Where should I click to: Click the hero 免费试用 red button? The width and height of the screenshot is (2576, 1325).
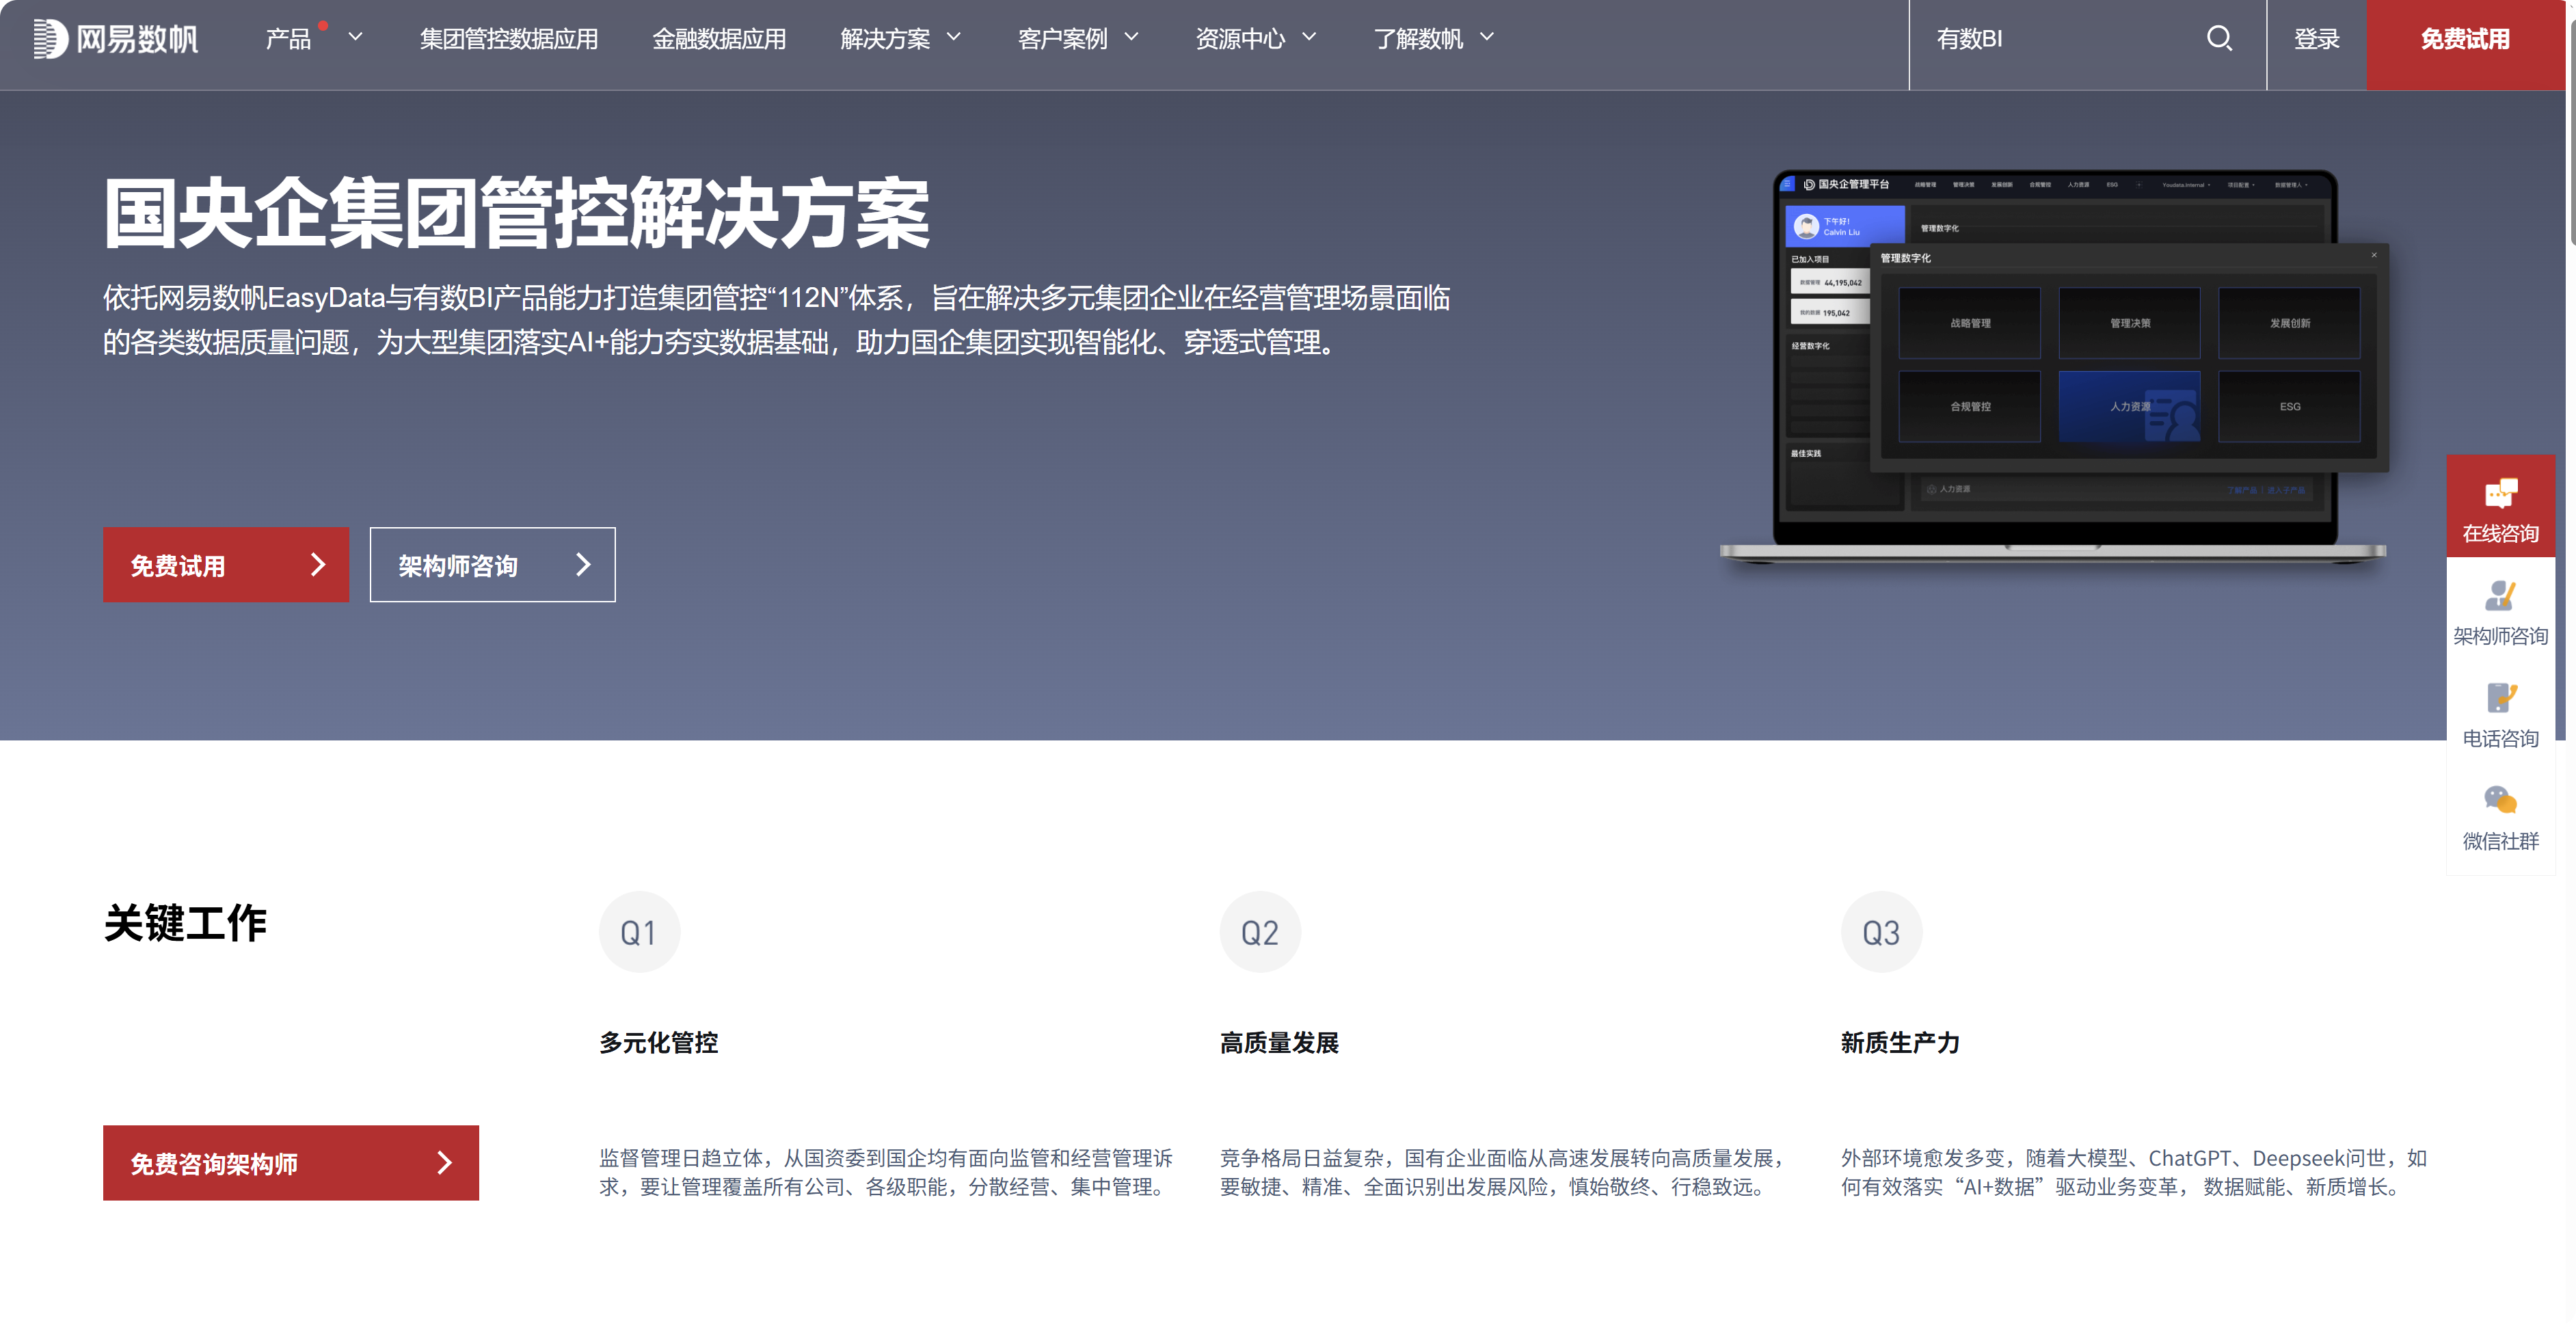coord(226,565)
